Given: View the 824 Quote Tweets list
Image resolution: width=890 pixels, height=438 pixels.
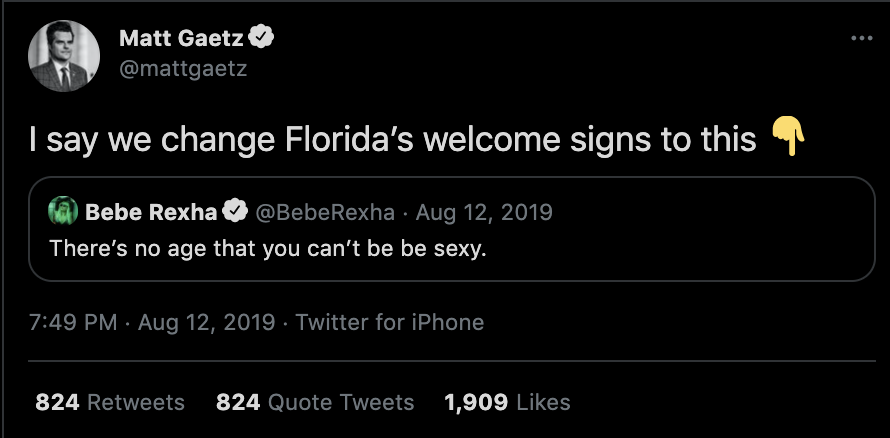Looking at the screenshot, I should point(315,402).
